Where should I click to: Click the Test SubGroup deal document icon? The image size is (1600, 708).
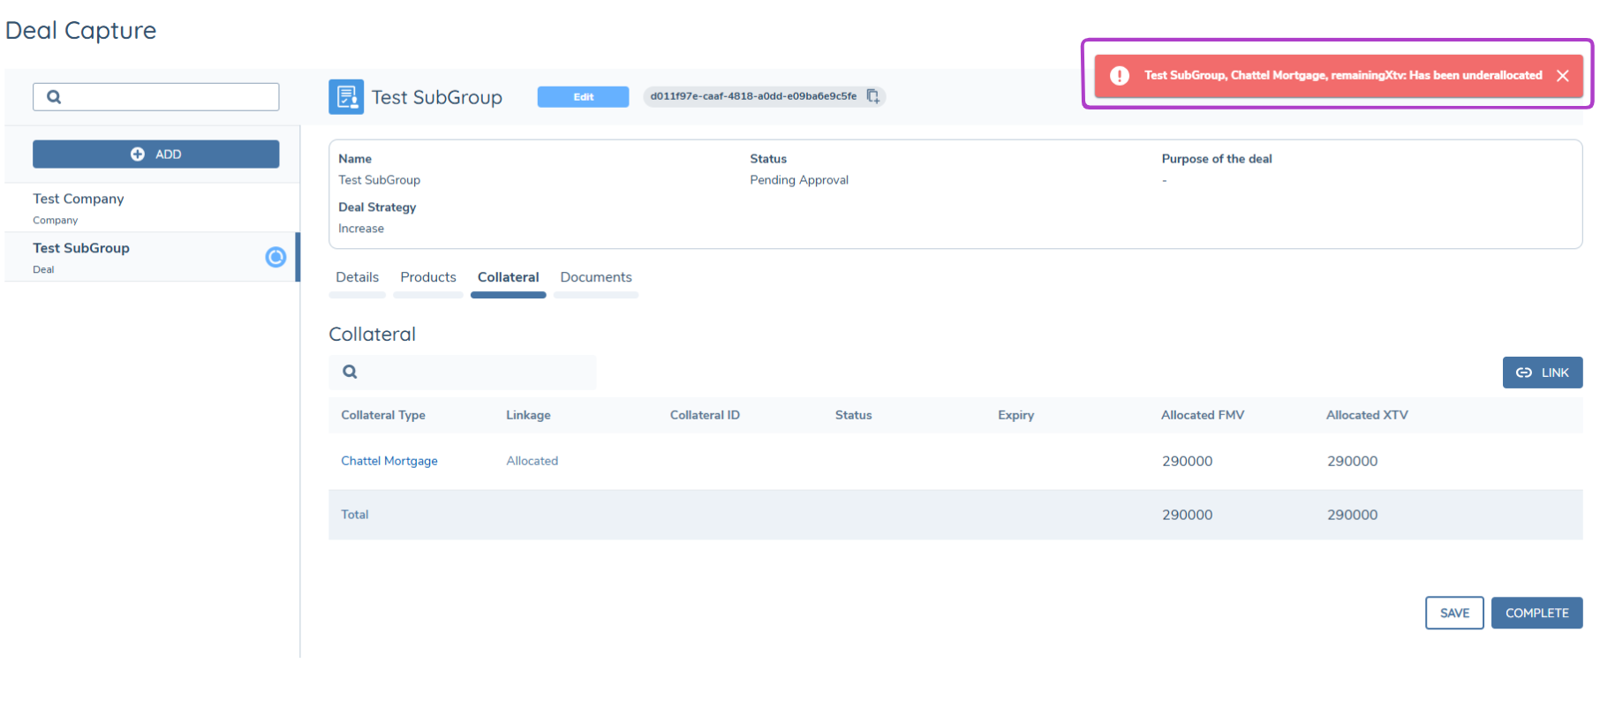coord(346,97)
